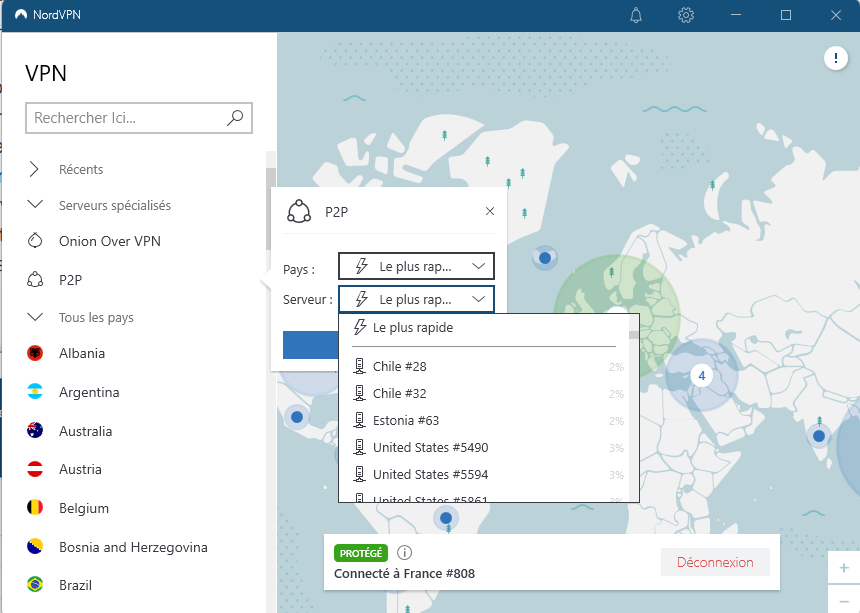
Task: Open NordVPN settings gear
Action: pos(686,15)
